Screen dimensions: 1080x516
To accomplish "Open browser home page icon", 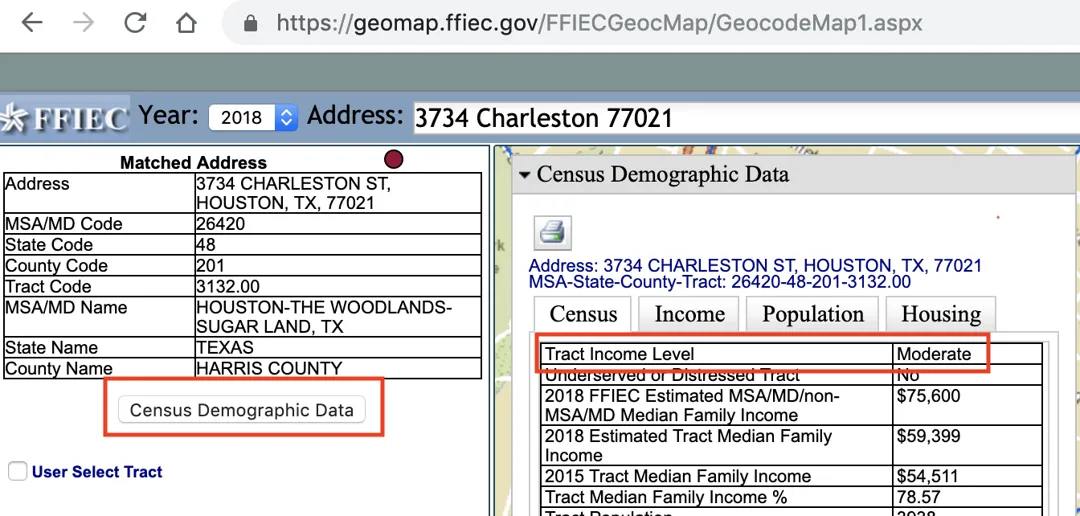I will [x=186, y=23].
